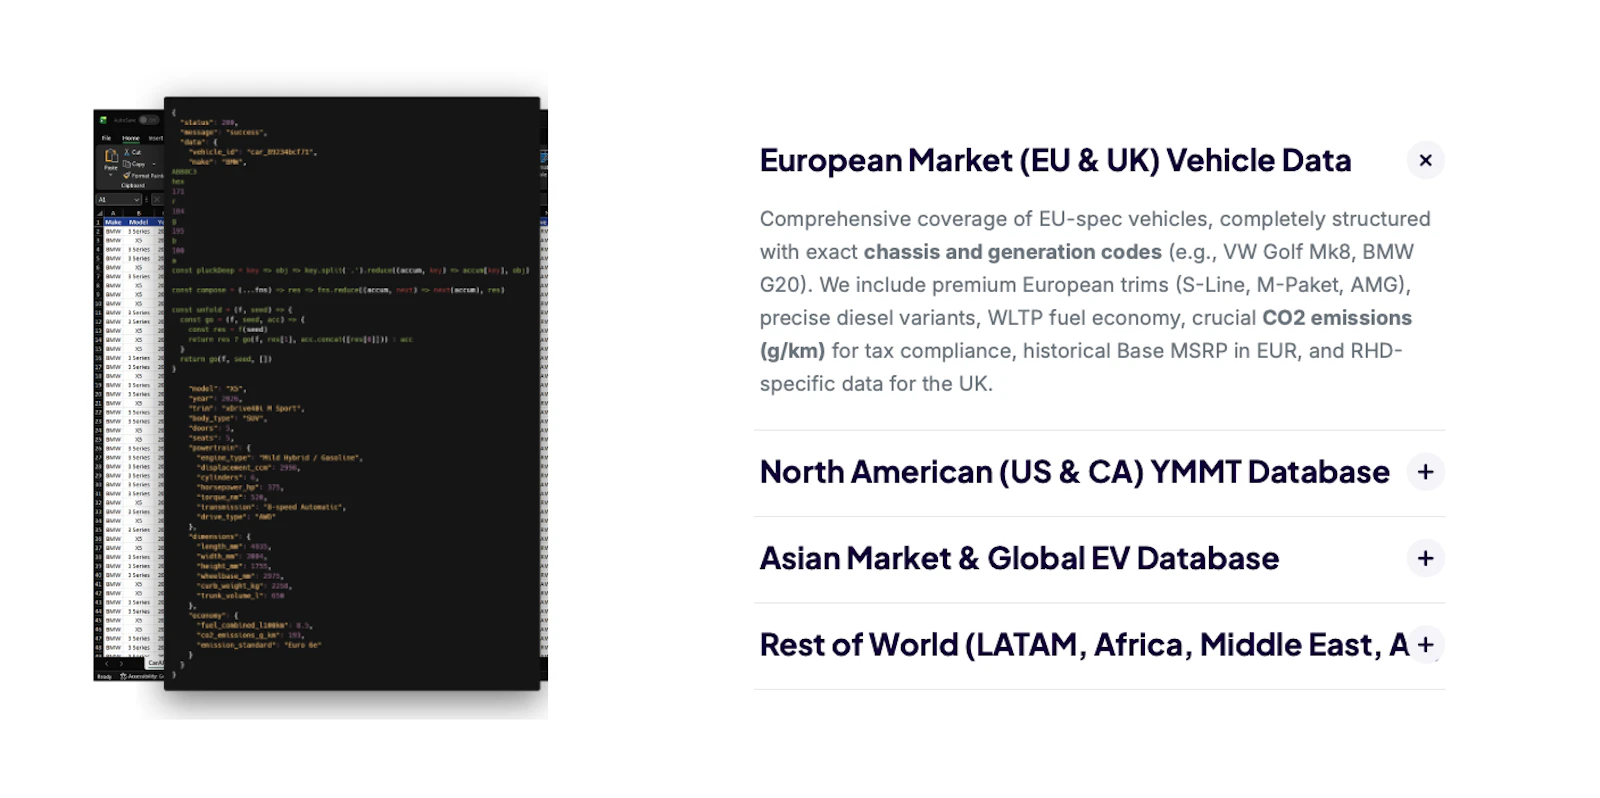The image size is (1600, 798).
Task: Expand North American YMMT Database plus icon
Action: point(1425,472)
